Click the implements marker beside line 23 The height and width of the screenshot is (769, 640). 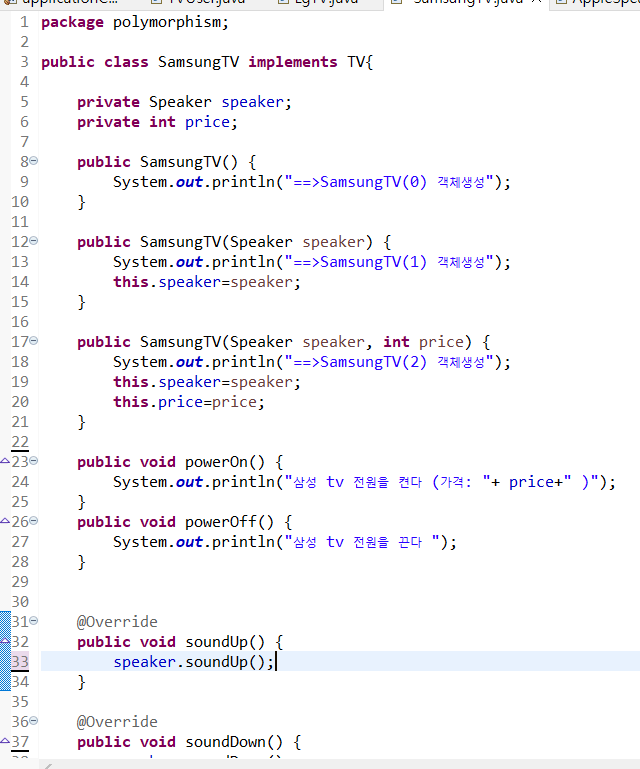coord(5,461)
